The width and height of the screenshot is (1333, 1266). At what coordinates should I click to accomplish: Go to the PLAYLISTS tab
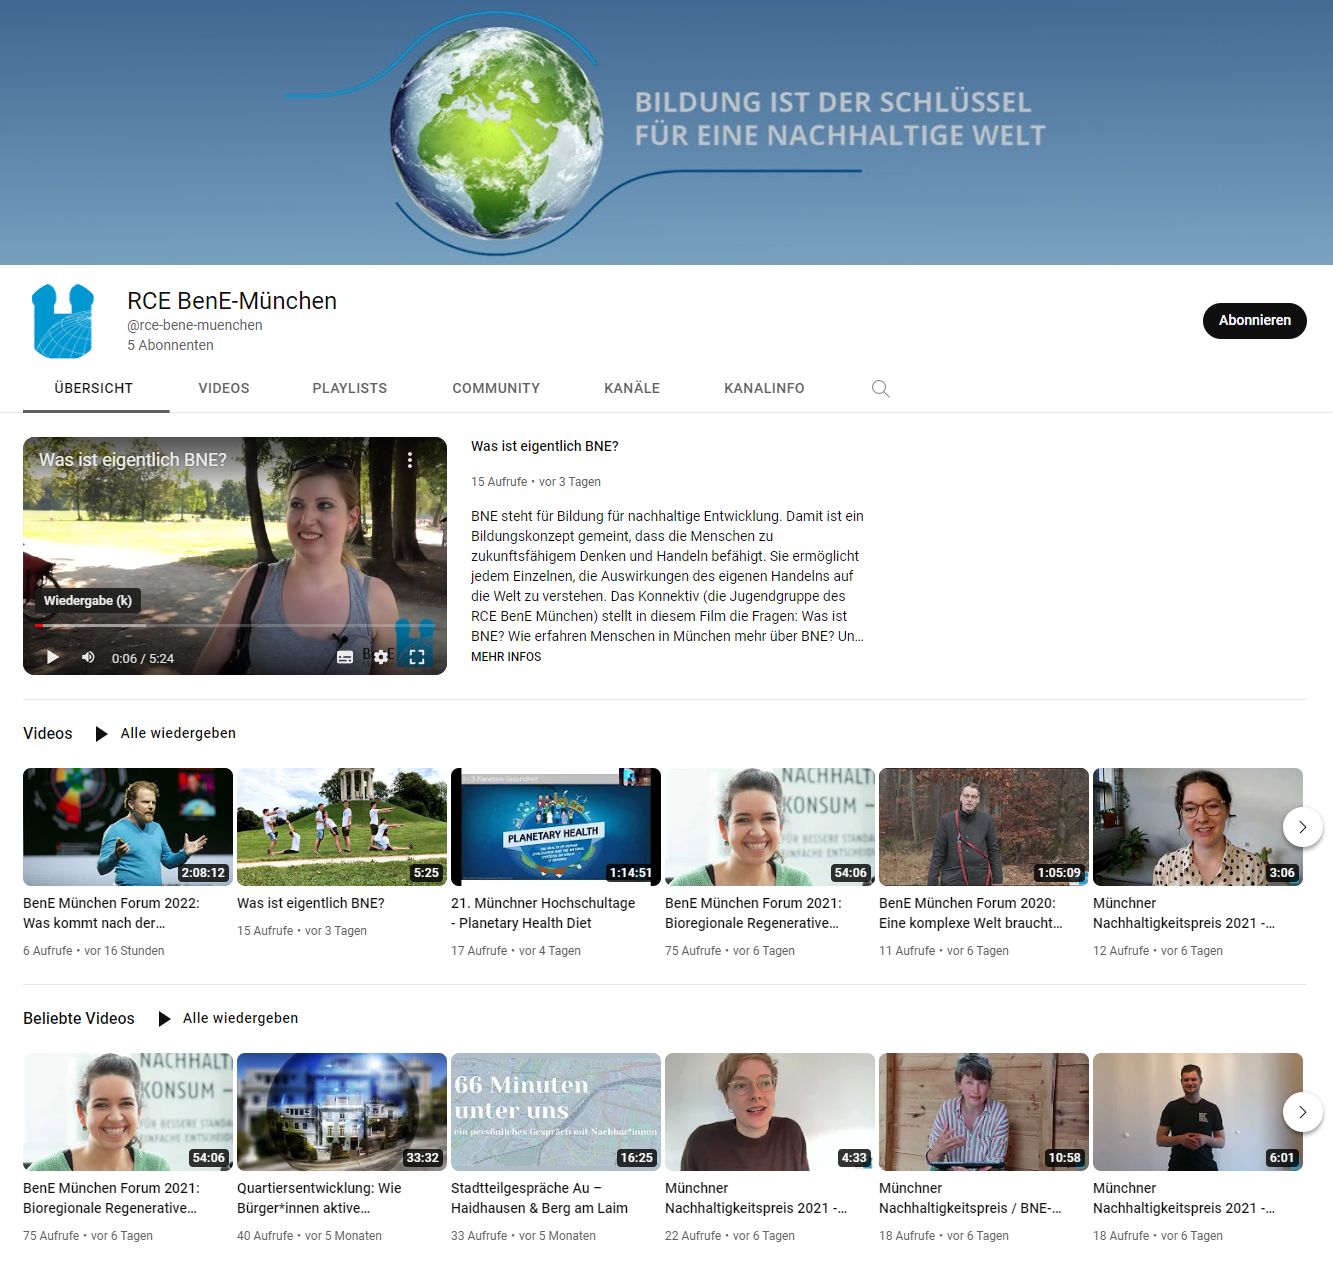coord(349,388)
